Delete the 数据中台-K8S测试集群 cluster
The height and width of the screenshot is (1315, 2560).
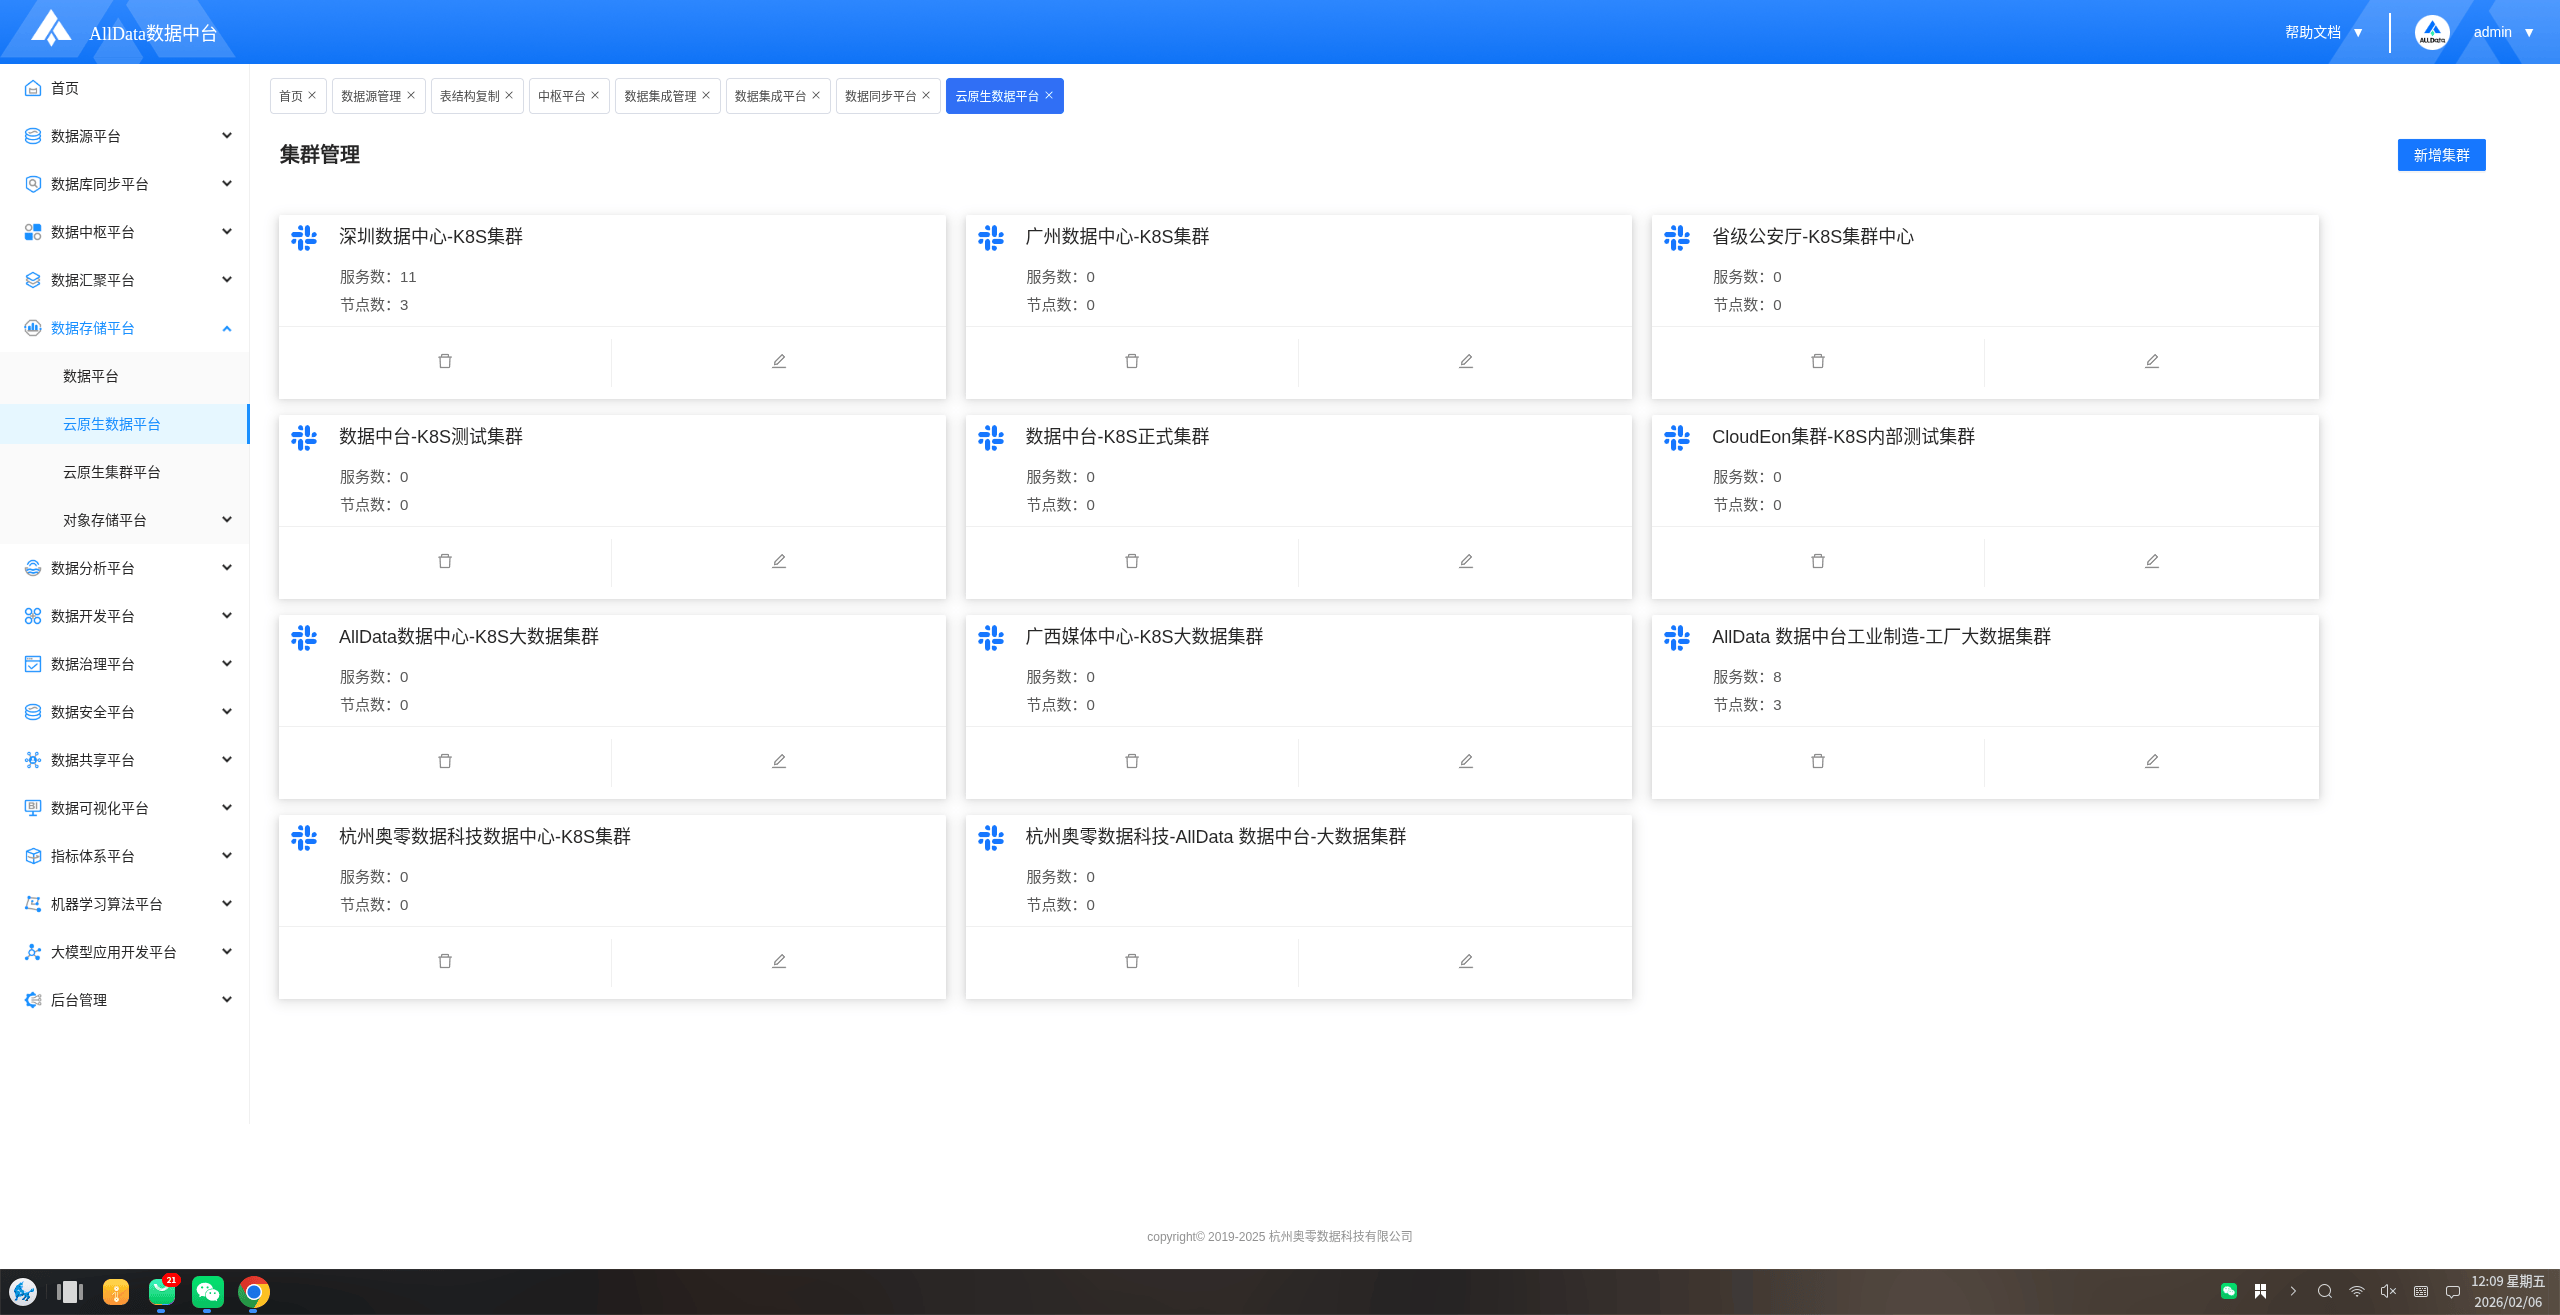click(445, 561)
